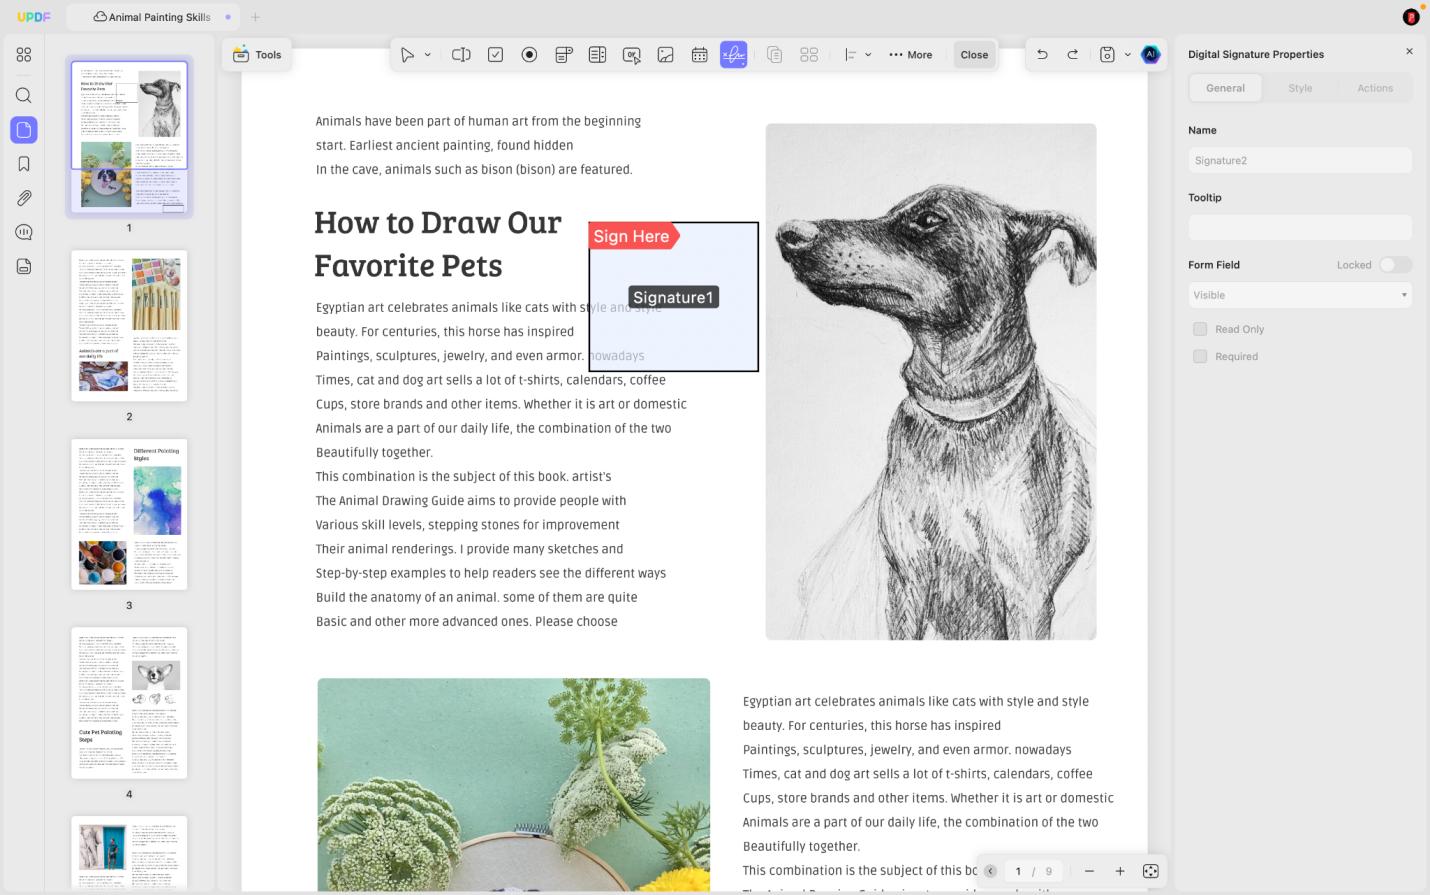Open the More menu in toolbar
The height and width of the screenshot is (895, 1430).
click(x=910, y=55)
